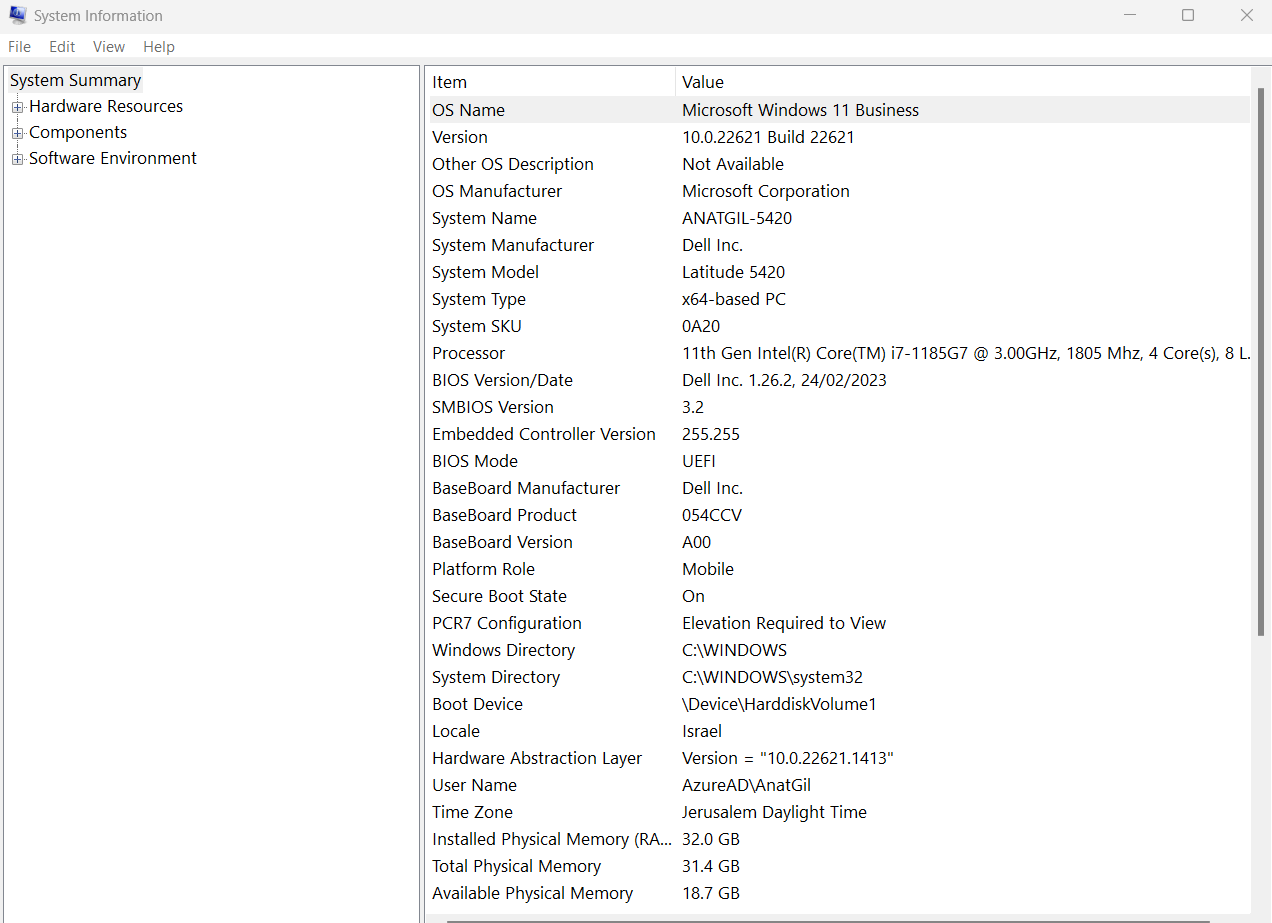Screen dimensions: 1272x923
Task: Select the System Directory row
Action: (x=840, y=677)
